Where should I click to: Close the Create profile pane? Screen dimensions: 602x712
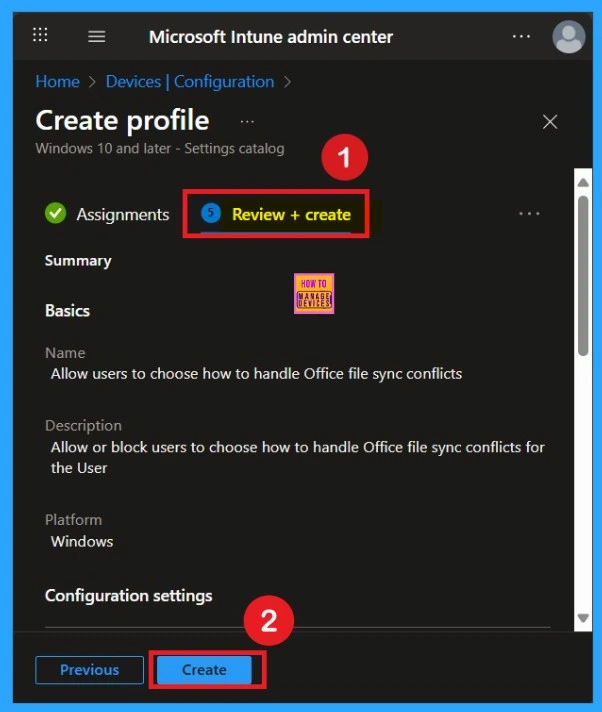point(550,122)
